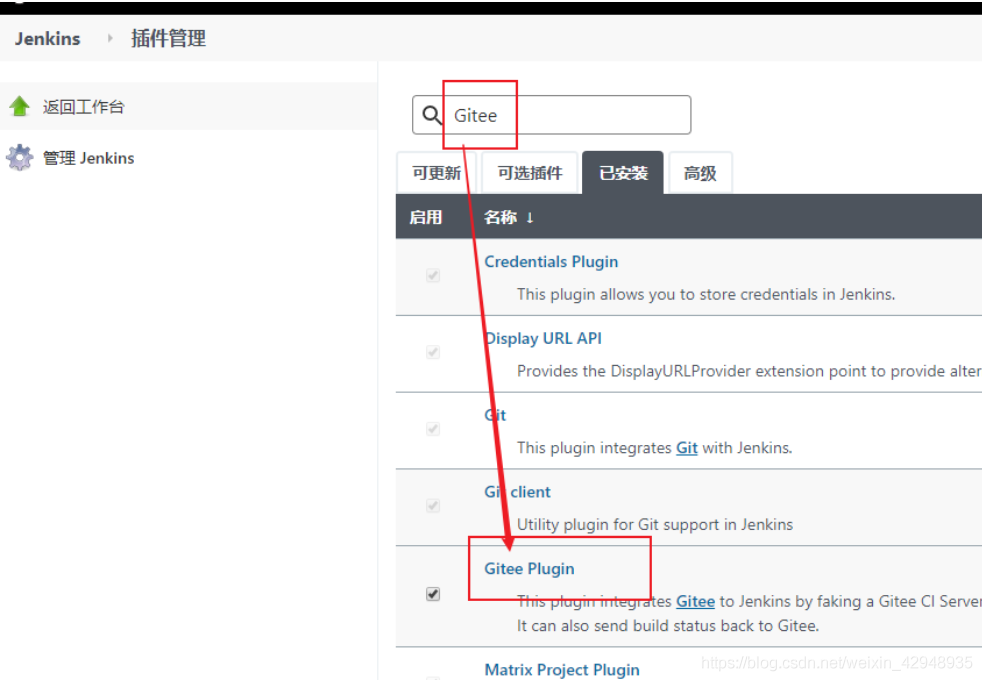Open the Display URL API link
The height and width of the screenshot is (681, 982).
(x=543, y=338)
